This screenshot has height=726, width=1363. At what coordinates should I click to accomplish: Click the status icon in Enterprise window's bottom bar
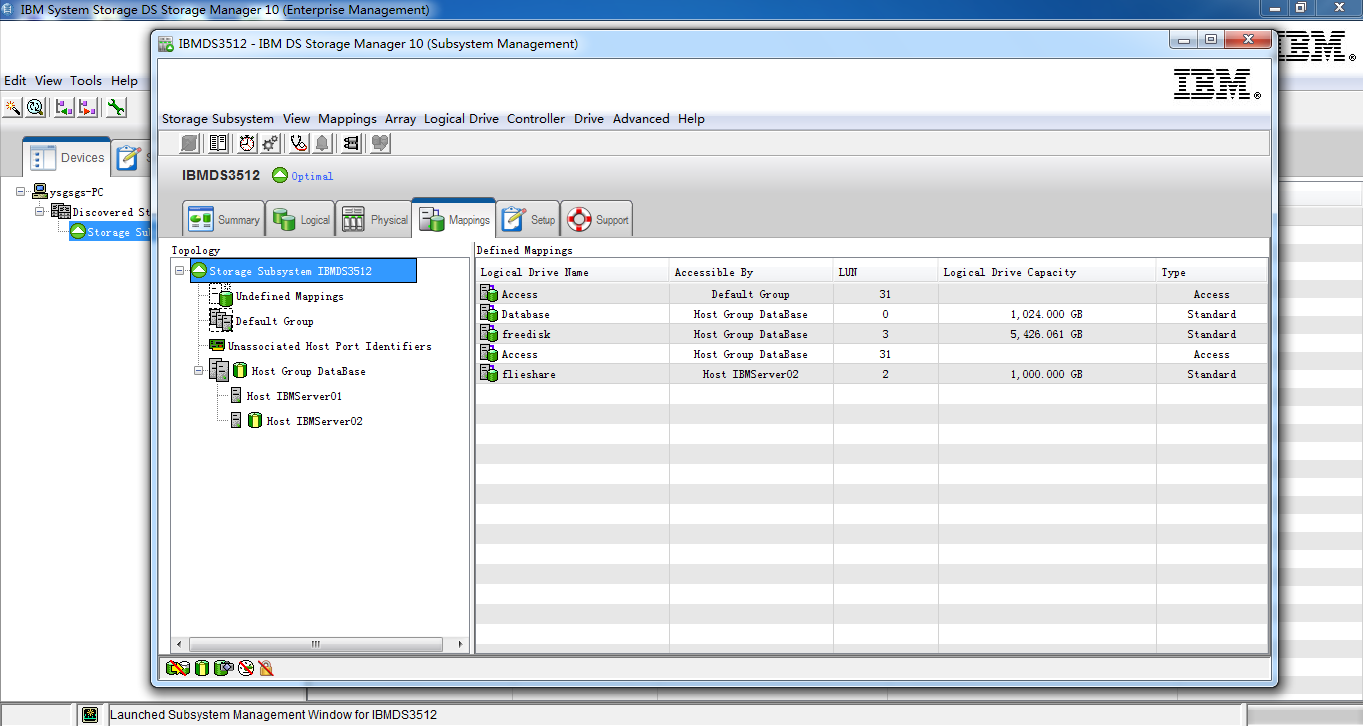90,715
